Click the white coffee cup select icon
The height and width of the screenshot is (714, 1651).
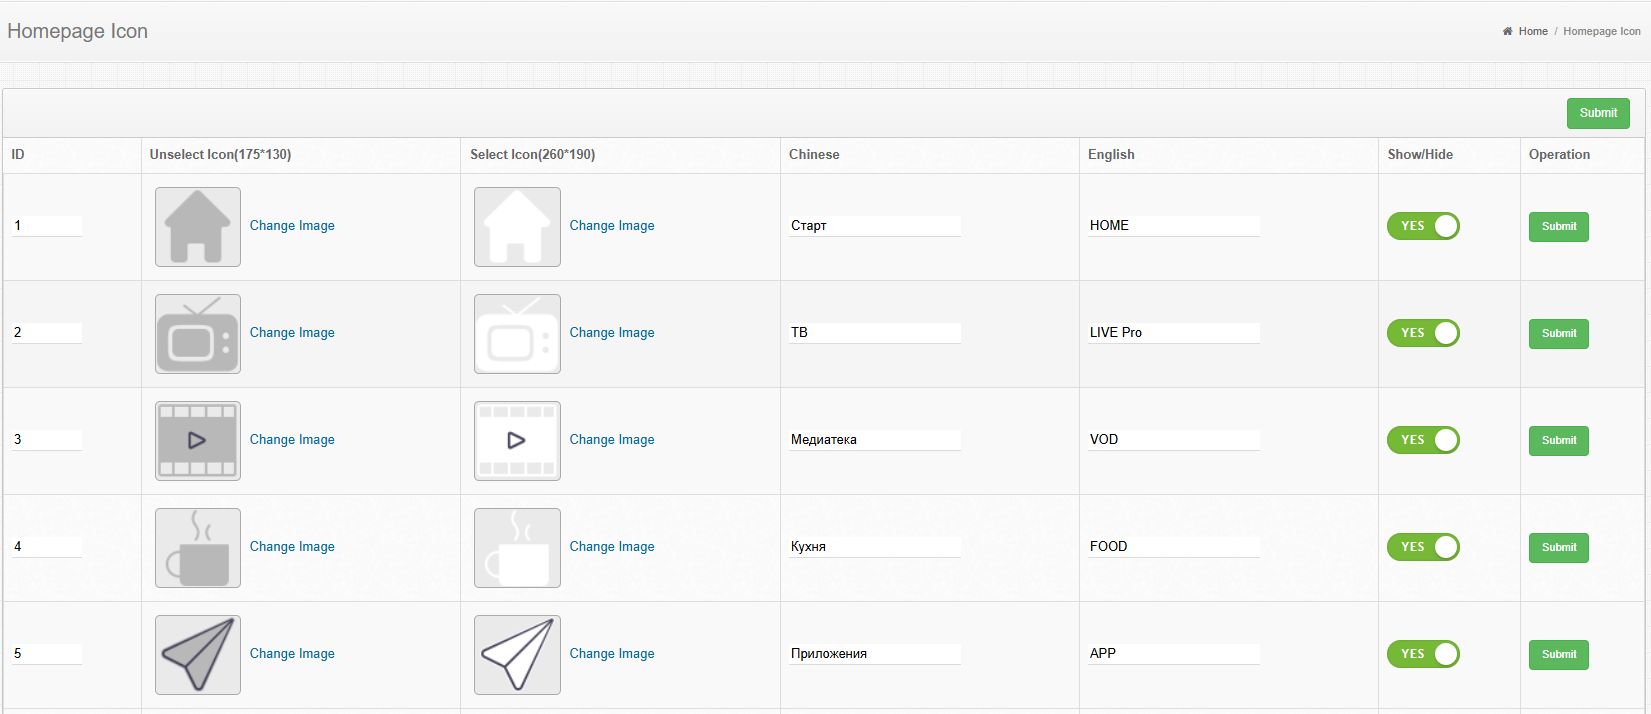pos(517,548)
